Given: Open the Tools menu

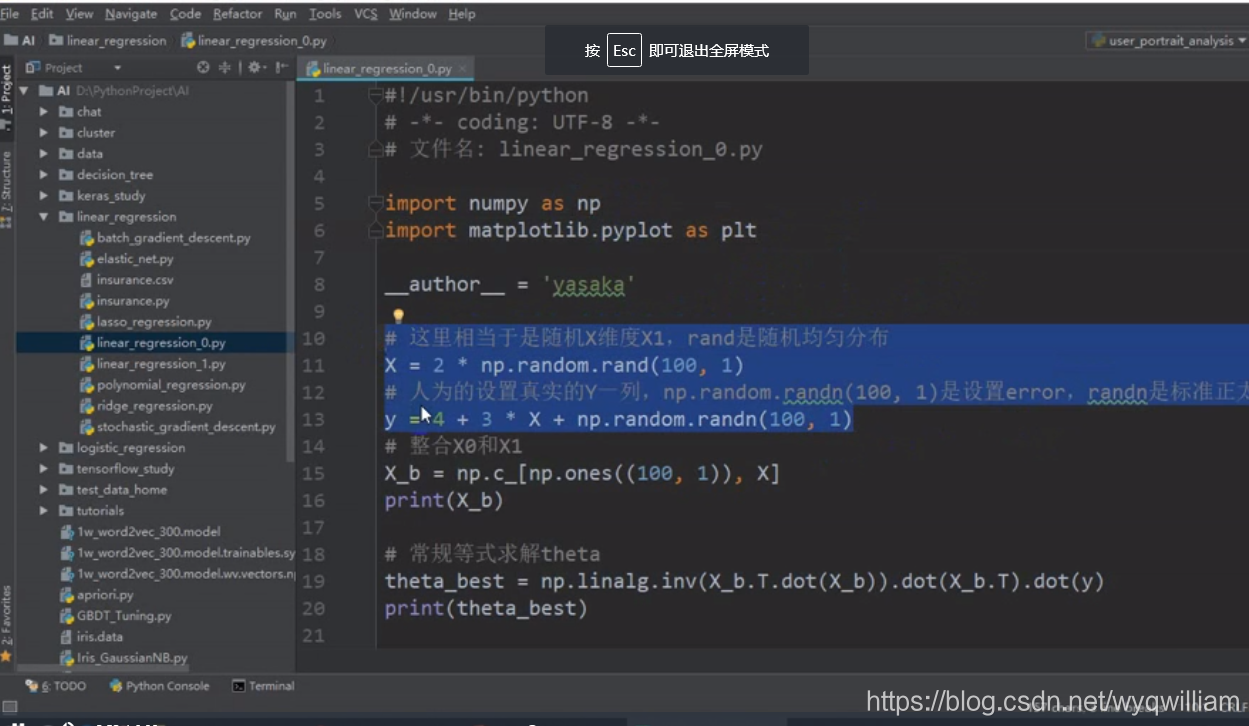Looking at the screenshot, I should tap(325, 14).
